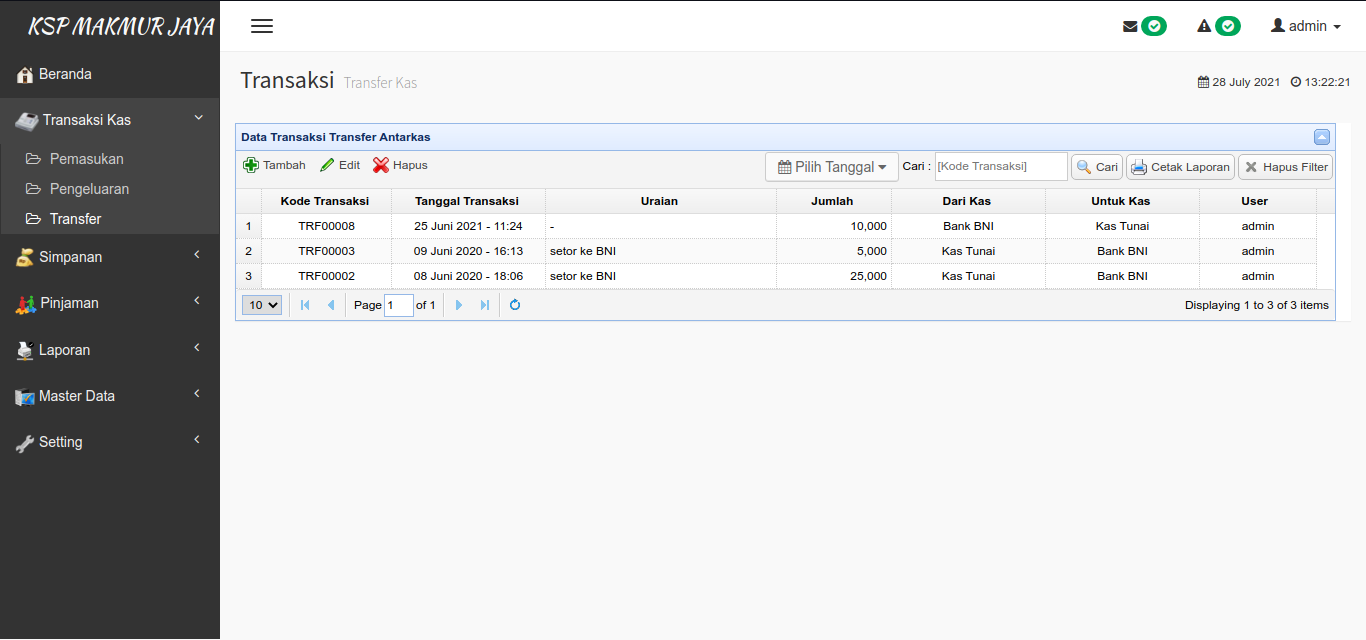Collapse the Transaksi Kas menu

pos(110,120)
